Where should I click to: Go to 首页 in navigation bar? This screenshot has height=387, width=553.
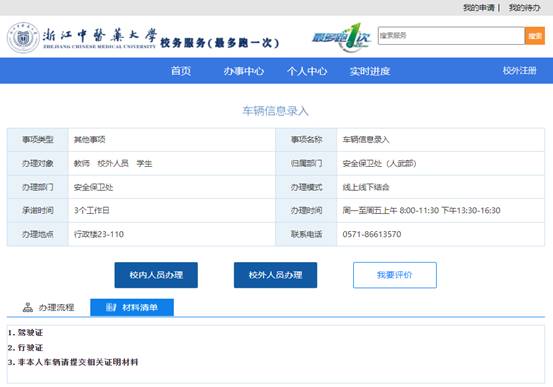tap(181, 71)
